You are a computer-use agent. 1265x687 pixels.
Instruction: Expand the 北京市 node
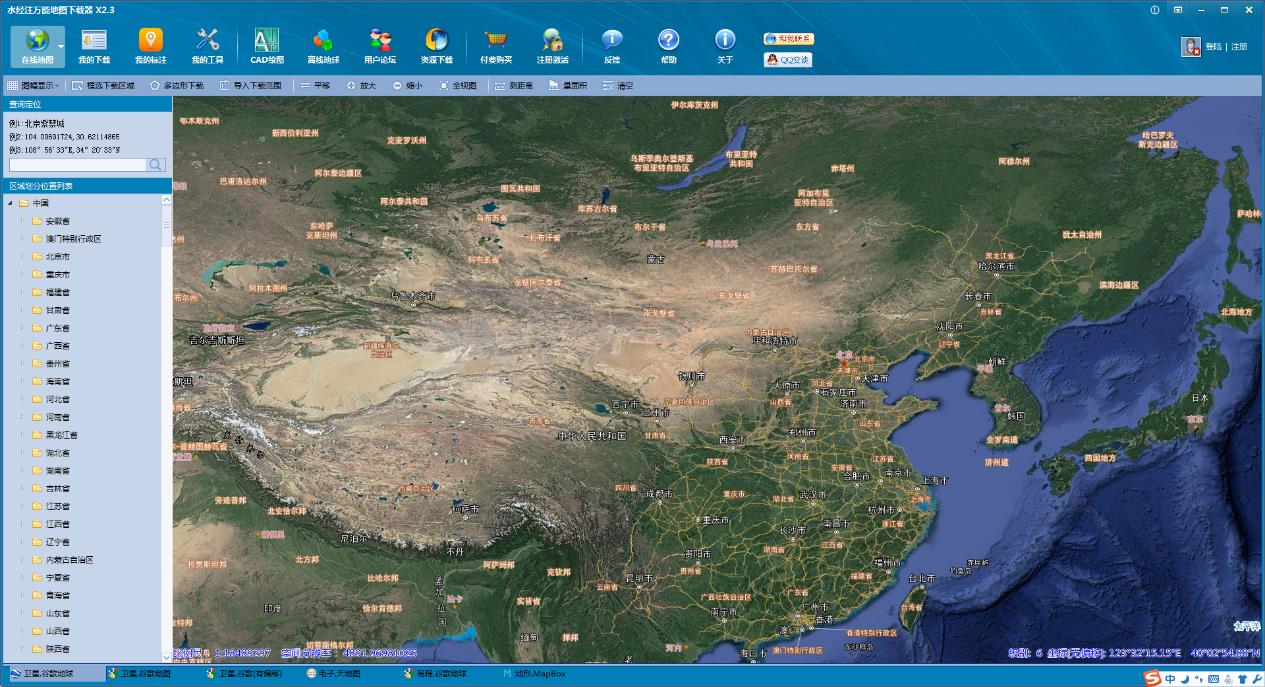pyautogui.click(x=24, y=256)
